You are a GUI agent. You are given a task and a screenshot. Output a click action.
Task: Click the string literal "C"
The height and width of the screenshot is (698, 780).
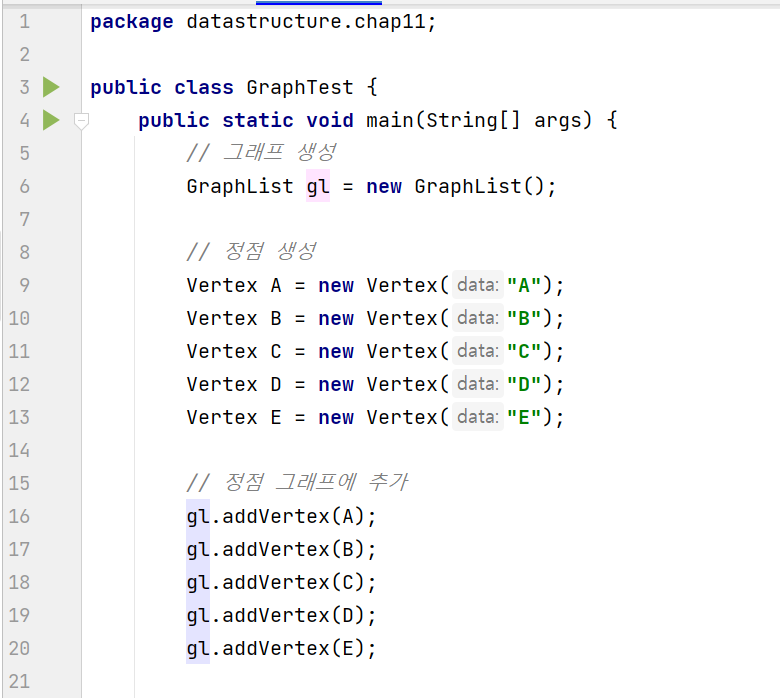pyautogui.click(x=524, y=351)
